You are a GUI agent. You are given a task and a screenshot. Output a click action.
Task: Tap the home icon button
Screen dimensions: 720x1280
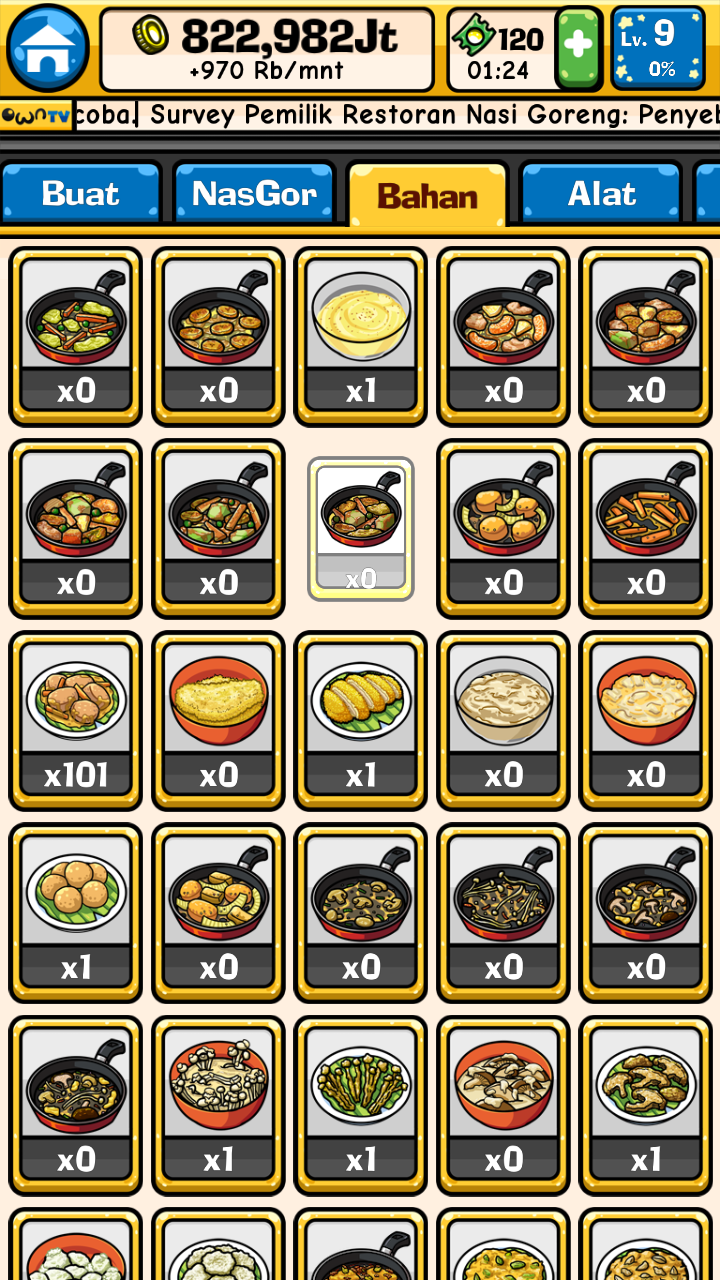click(x=47, y=47)
